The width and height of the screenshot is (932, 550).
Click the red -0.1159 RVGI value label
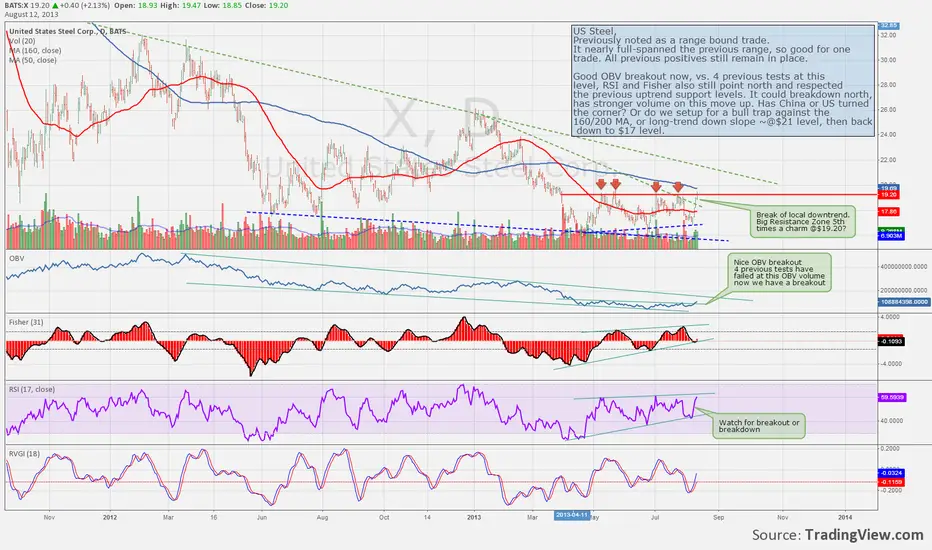(x=891, y=482)
